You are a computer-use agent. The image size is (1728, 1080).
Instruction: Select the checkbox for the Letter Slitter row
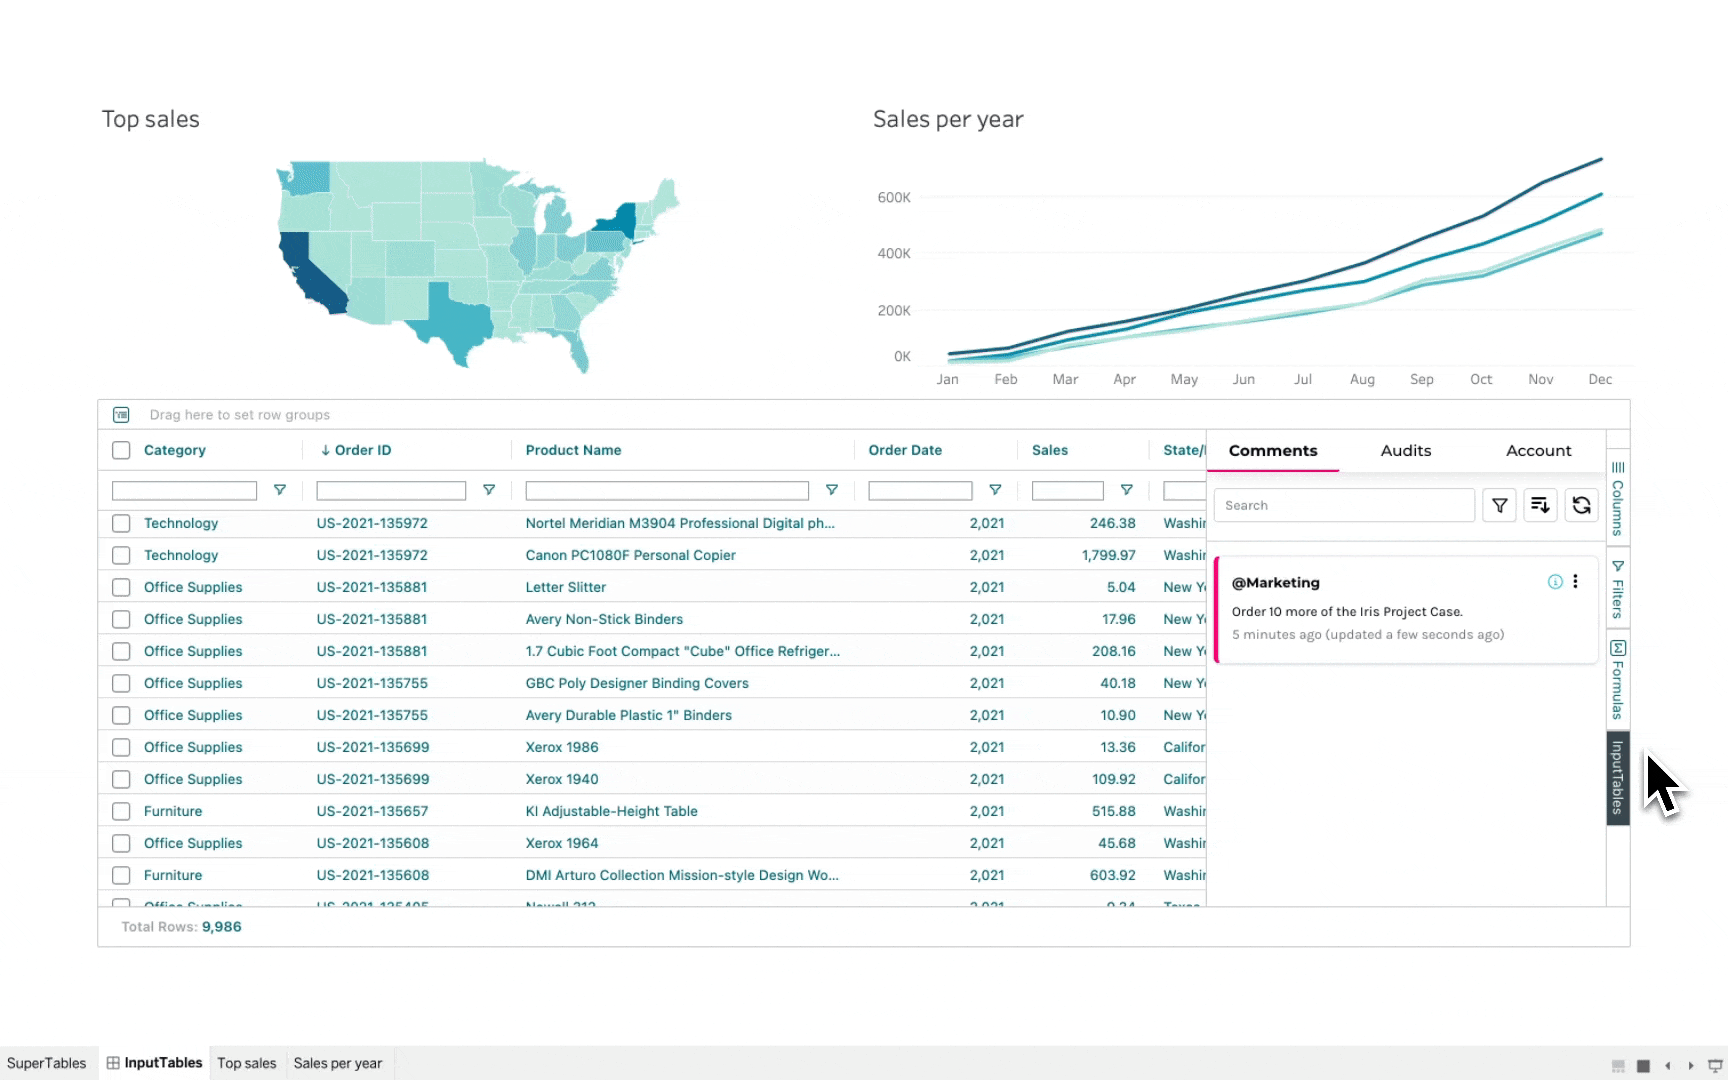point(121,587)
